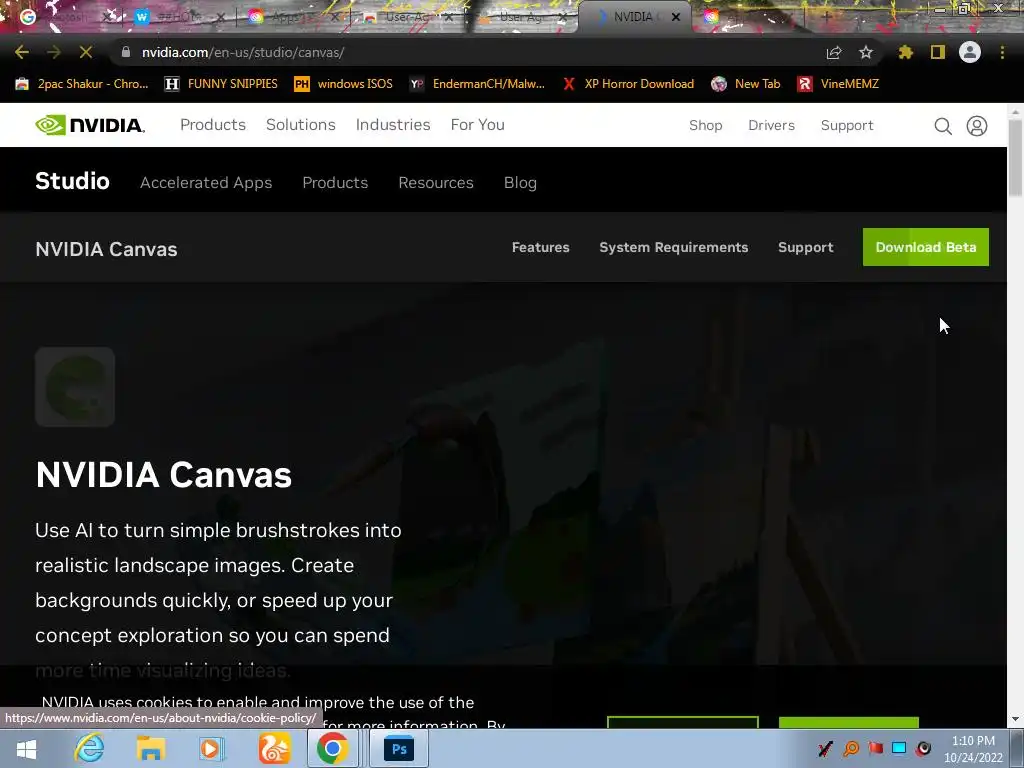Open 2pac Shakur bookmark
Screen dimensions: 1024x768
pos(82,84)
